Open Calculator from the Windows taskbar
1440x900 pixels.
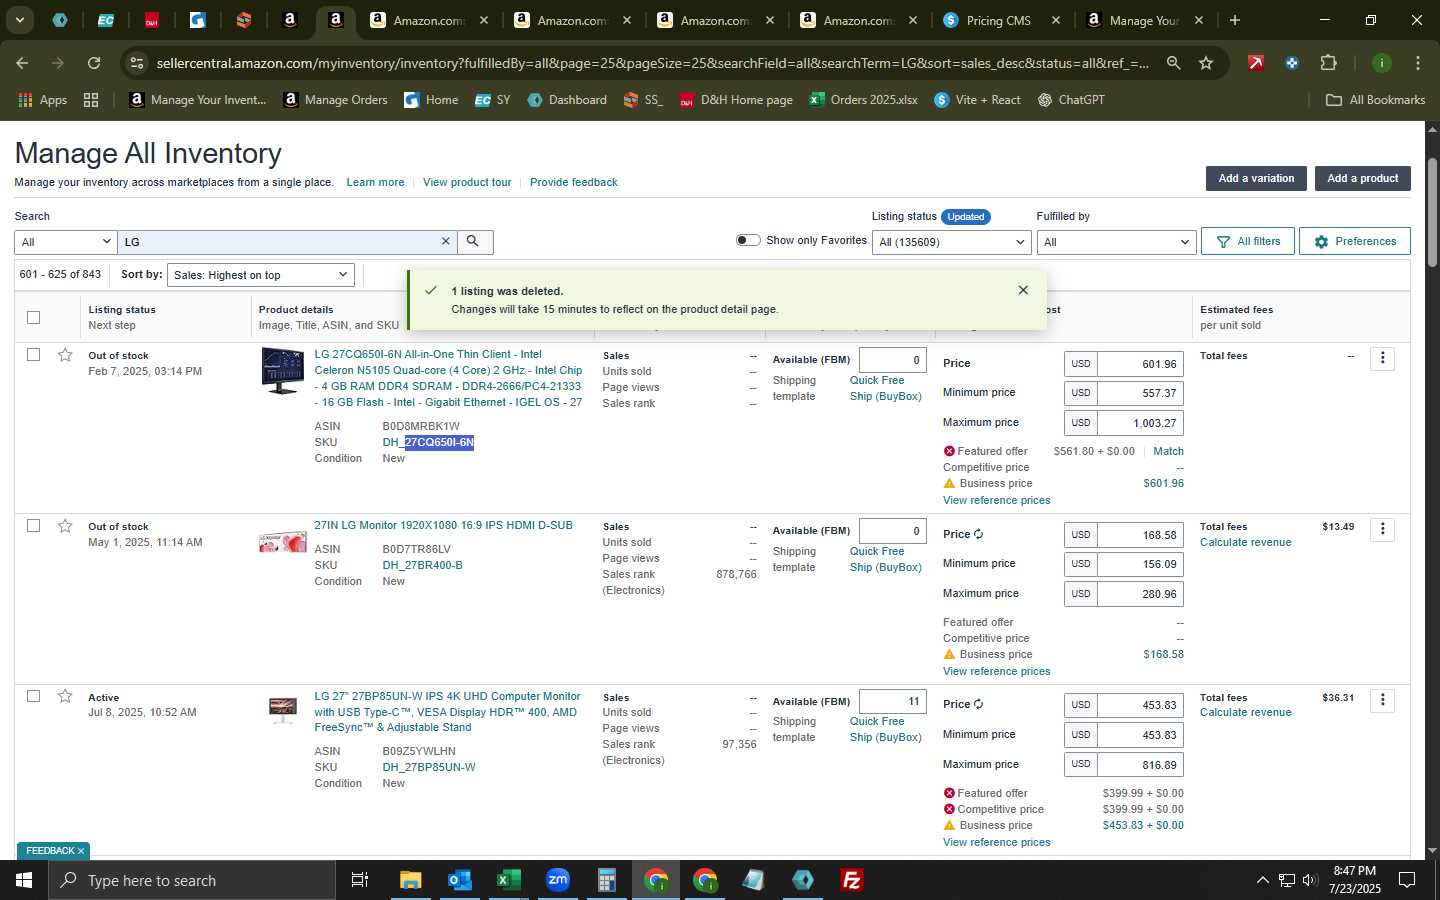tap(606, 880)
